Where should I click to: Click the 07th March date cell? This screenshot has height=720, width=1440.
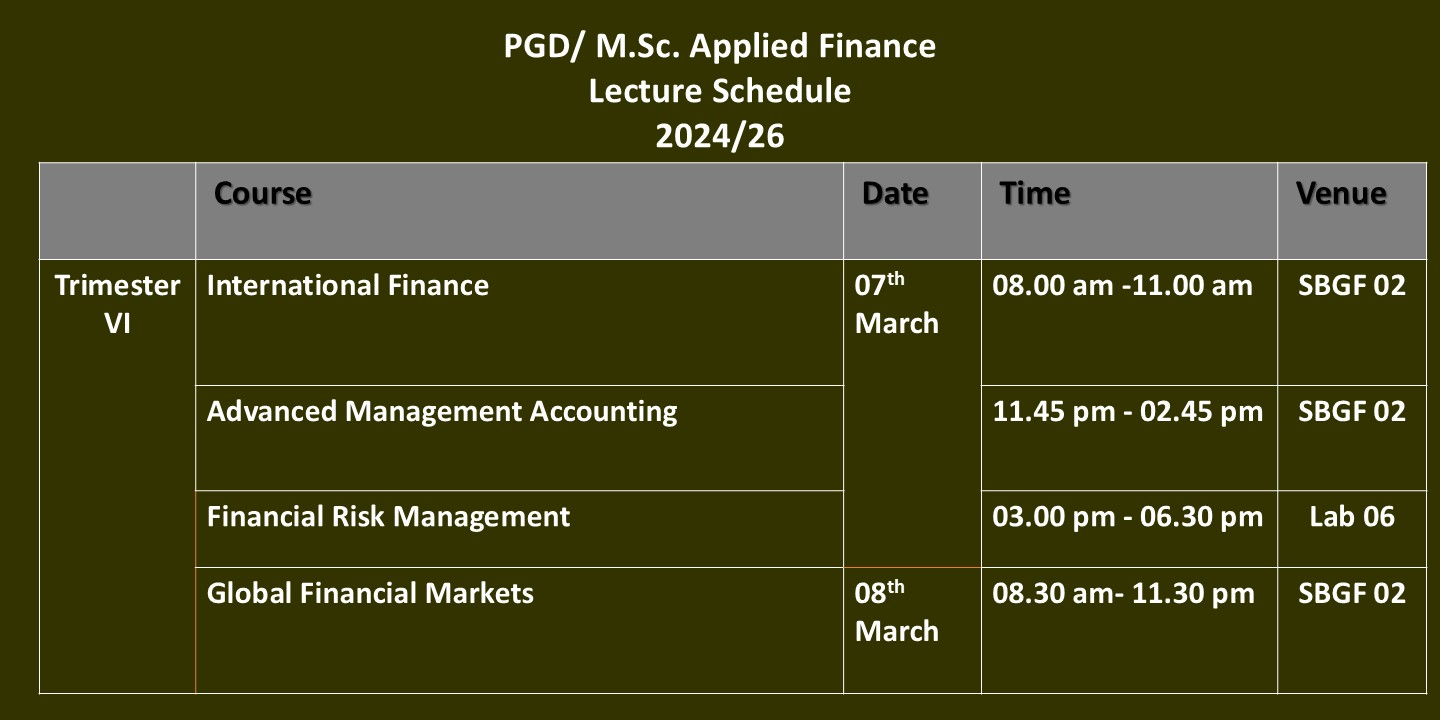click(x=896, y=304)
